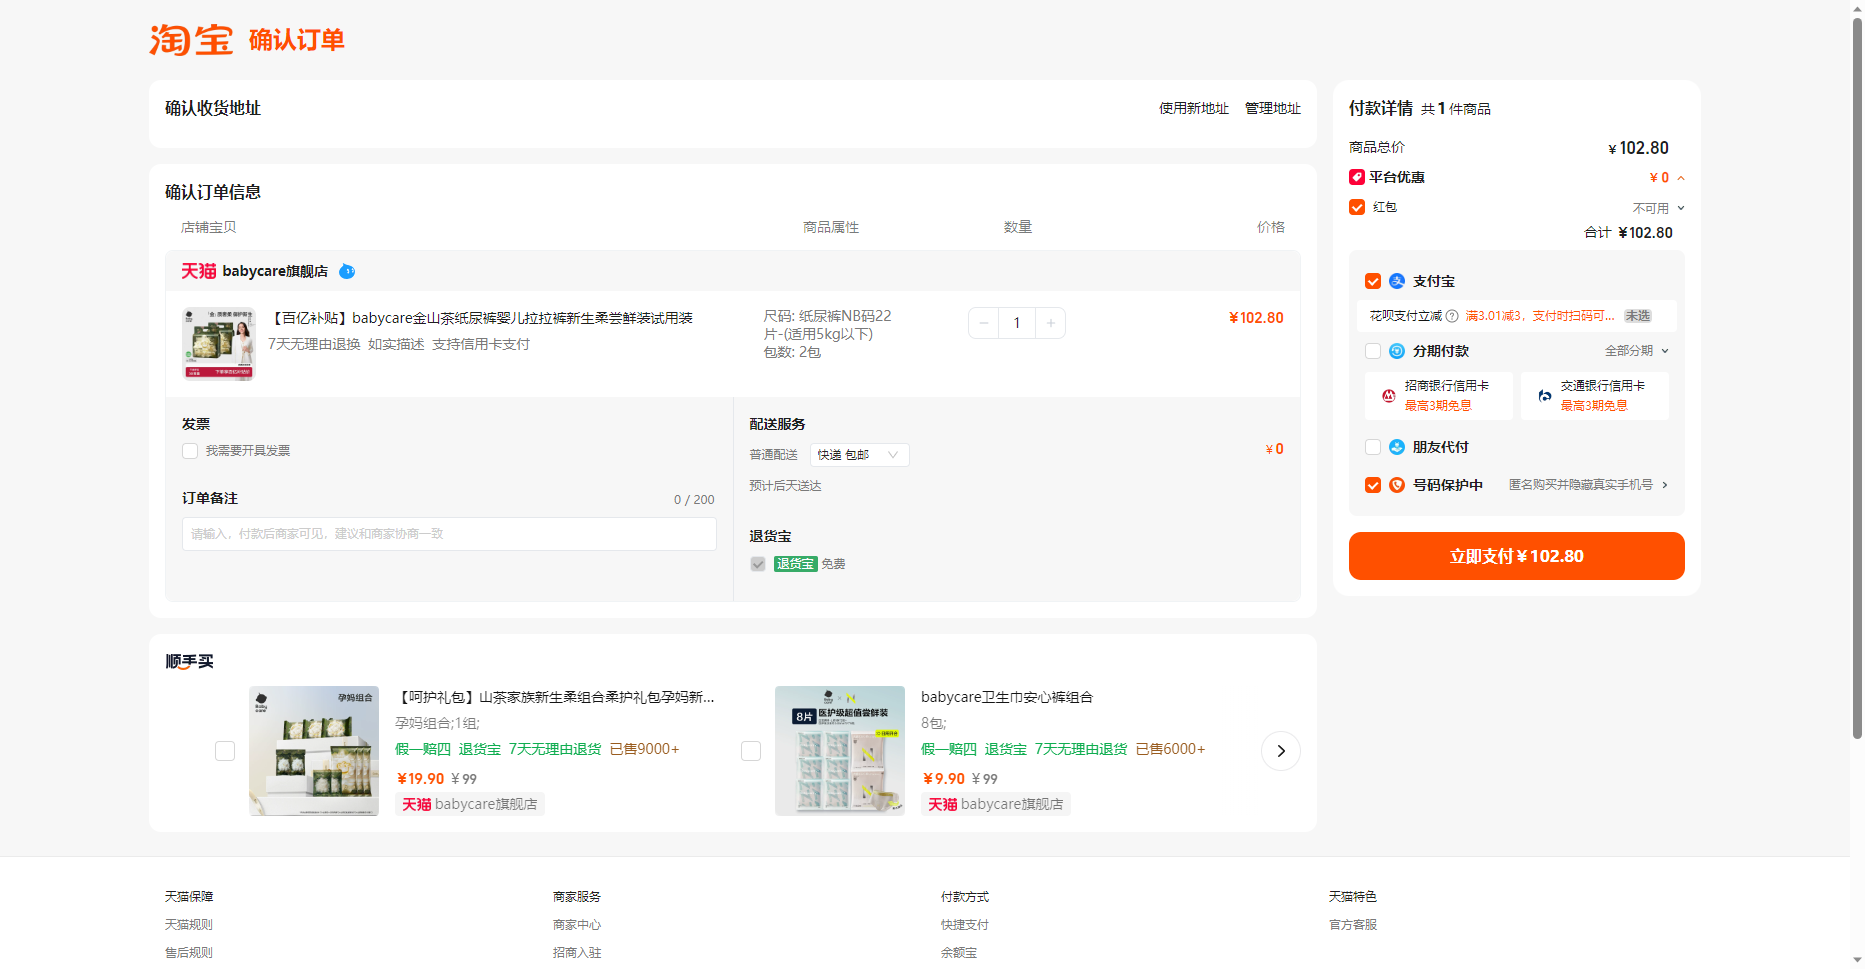Click the 已售9000+ sales label
This screenshot has width=1865, height=969.
[x=644, y=749]
